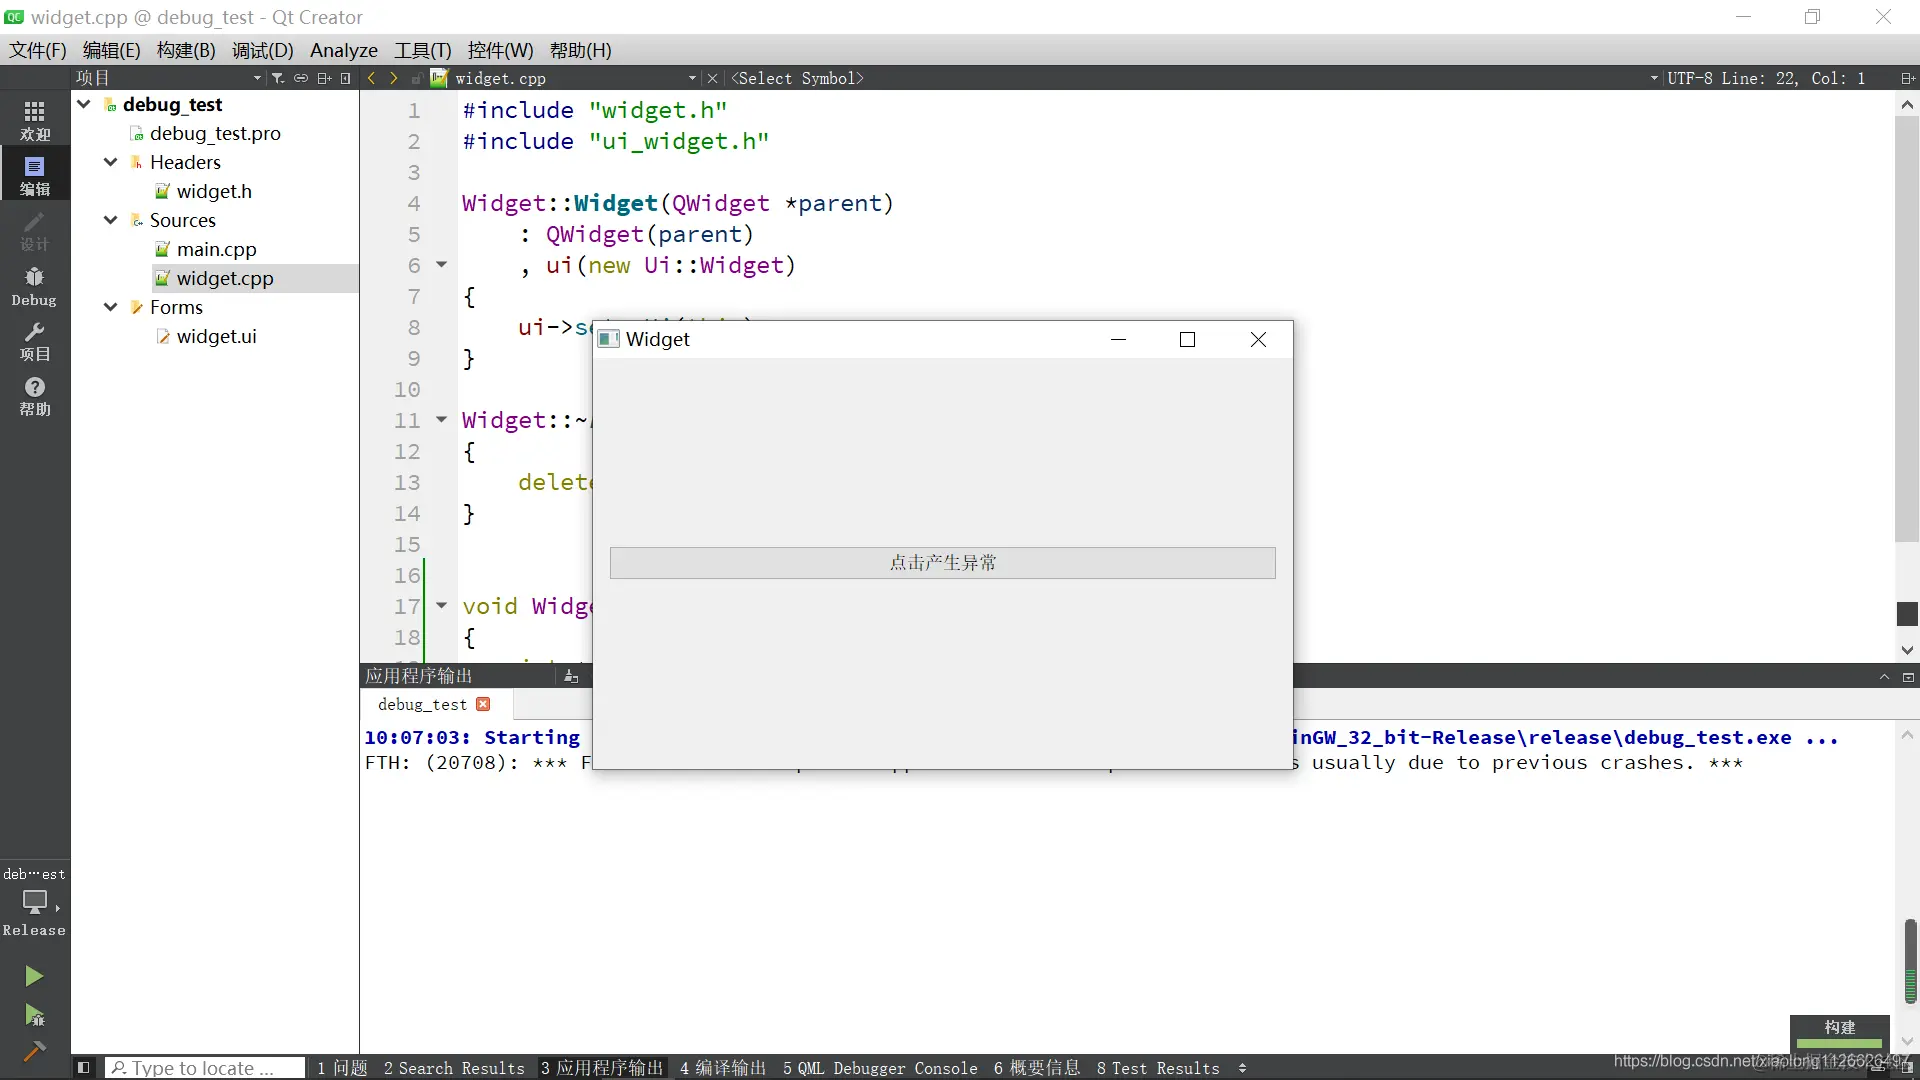Open the Help (帮助) mode
Screen dimensions: 1920x1080
tap(34, 396)
